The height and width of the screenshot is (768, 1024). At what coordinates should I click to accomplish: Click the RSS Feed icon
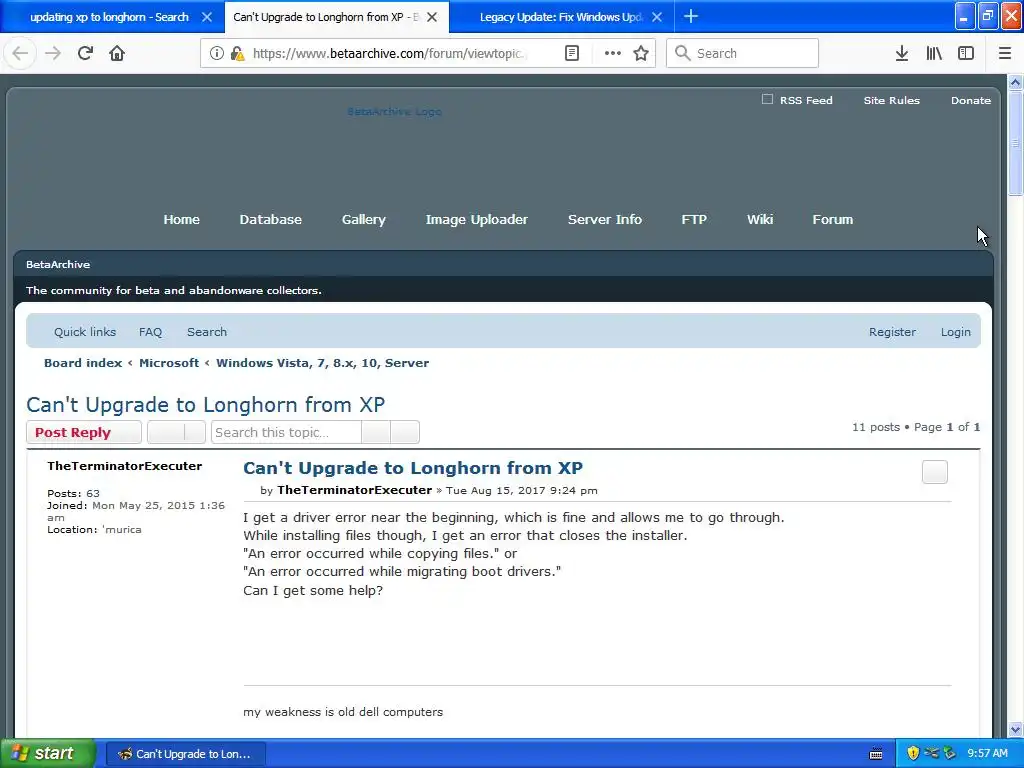click(767, 99)
